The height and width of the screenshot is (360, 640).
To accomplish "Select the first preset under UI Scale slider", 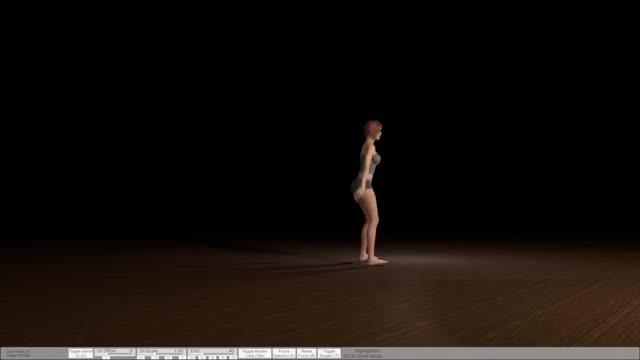I will 141,358.
